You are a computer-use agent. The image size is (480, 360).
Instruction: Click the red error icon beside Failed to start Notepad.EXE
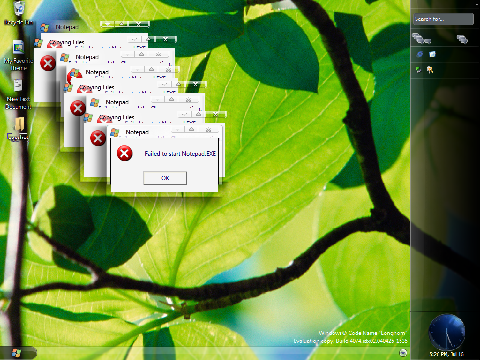pyautogui.click(x=124, y=153)
